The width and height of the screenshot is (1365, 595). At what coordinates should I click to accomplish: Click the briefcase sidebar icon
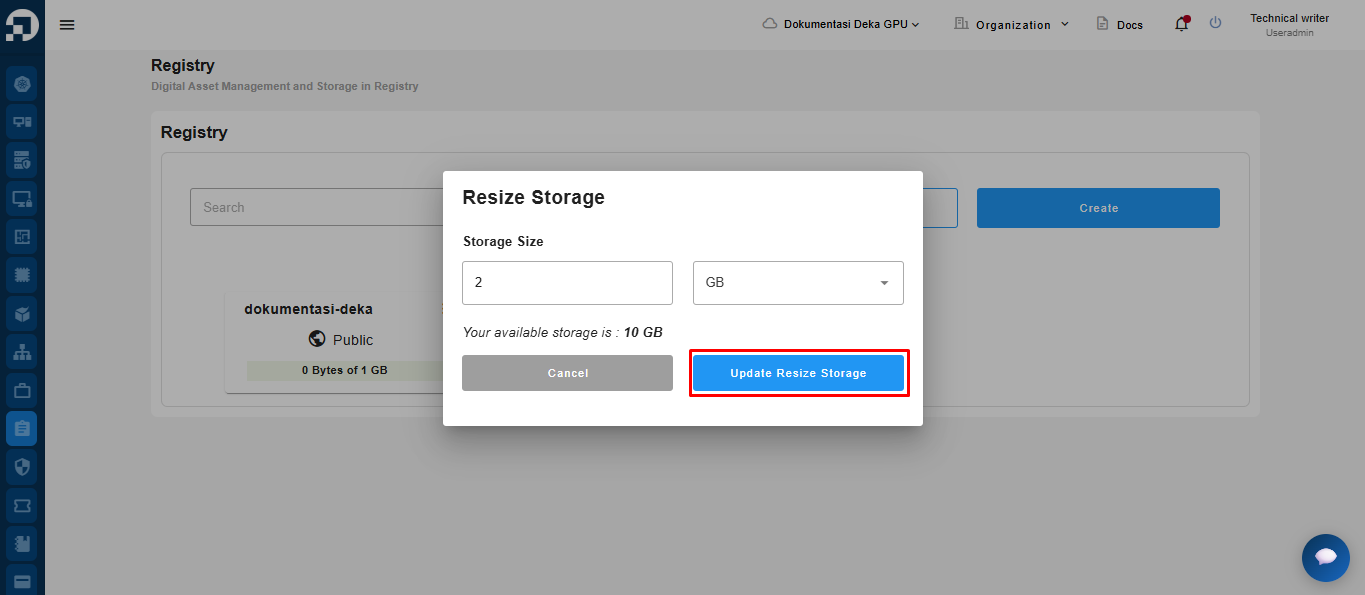coord(22,390)
